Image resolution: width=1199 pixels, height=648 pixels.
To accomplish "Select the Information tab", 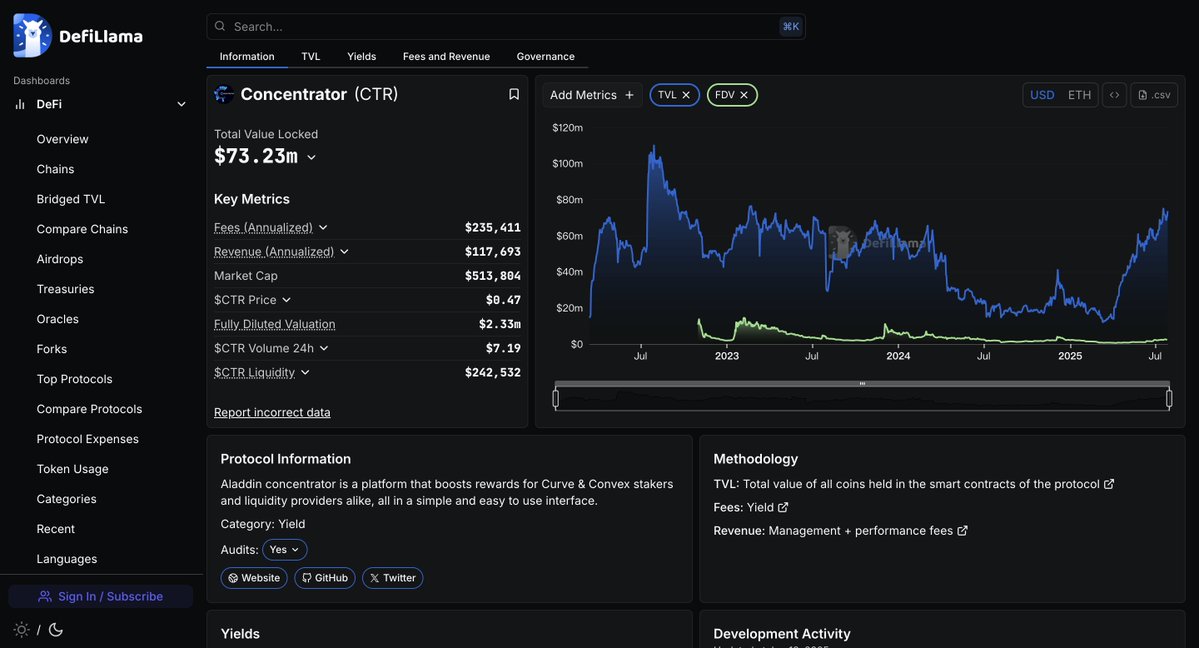I will (x=247, y=57).
